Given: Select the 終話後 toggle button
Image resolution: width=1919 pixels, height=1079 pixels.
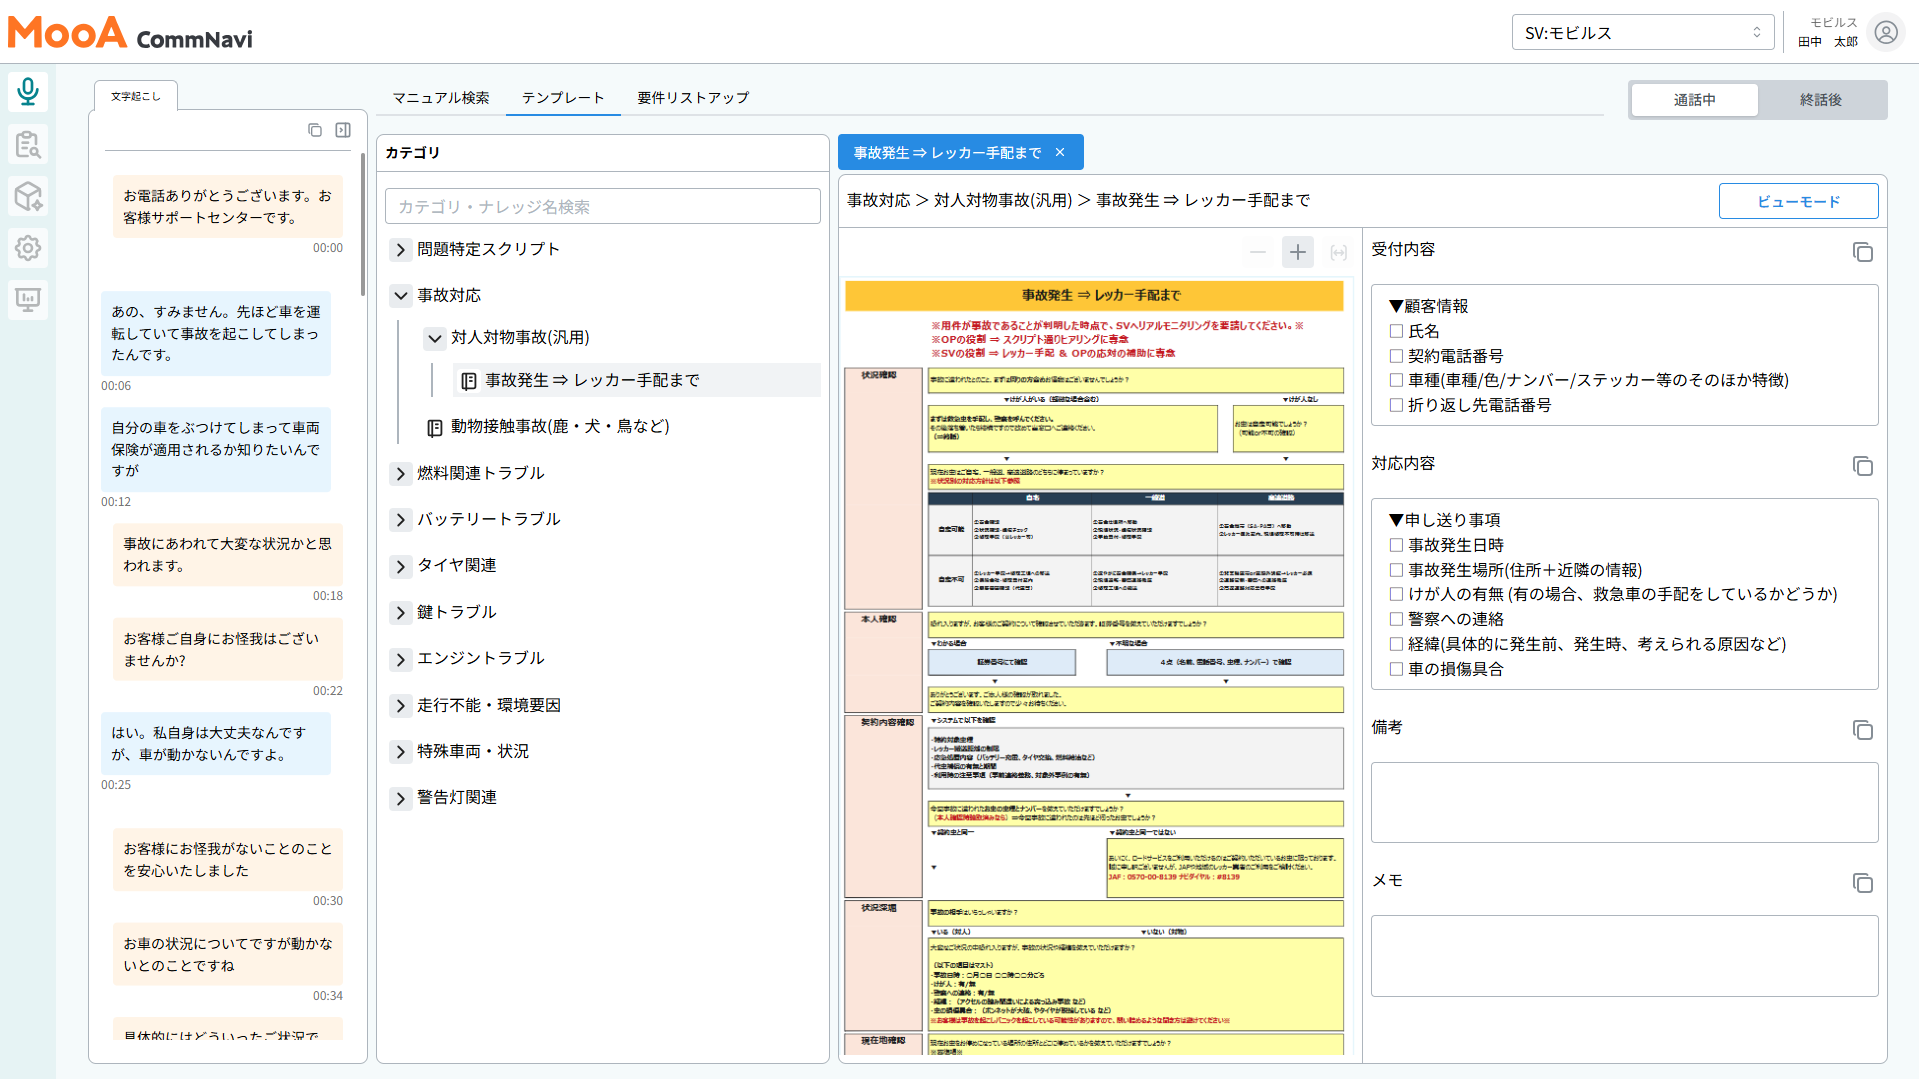Looking at the screenshot, I should (x=1820, y=100).
